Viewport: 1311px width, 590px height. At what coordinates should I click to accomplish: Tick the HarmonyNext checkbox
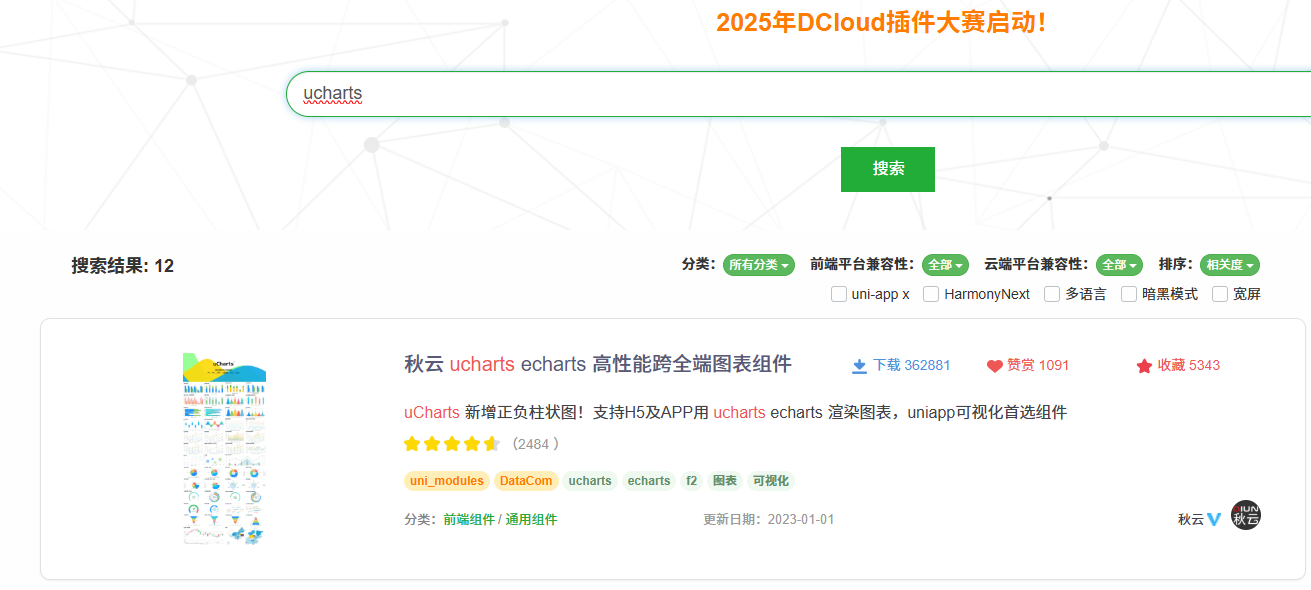coord(931,294)
